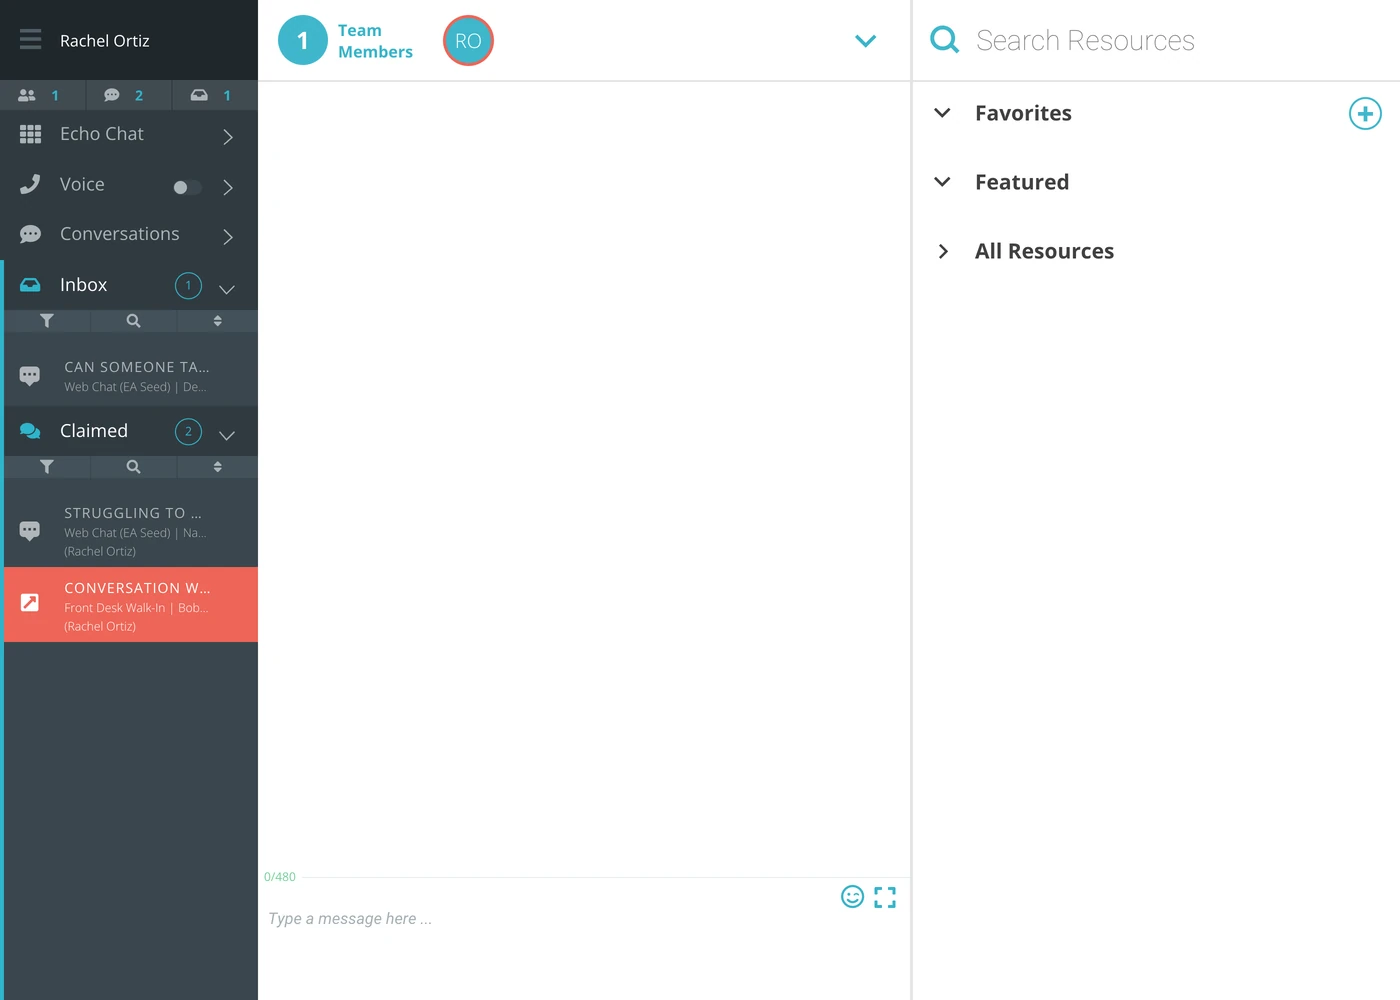The width and height of the screenshot is (1400, 1000).
Task: Click the chat bubble count icon showing 2
Action: 112,95
